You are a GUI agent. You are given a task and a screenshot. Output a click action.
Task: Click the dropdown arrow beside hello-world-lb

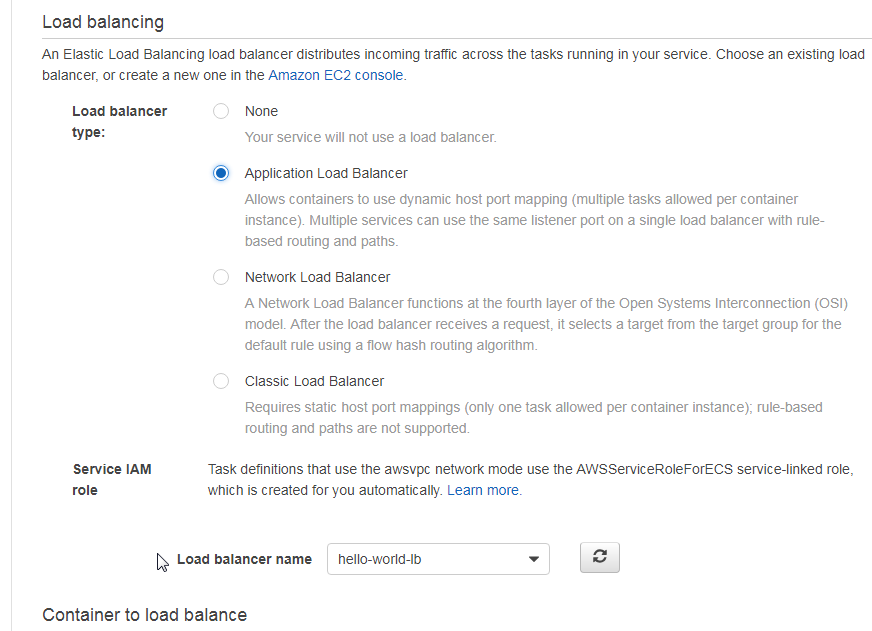(534, 559)
